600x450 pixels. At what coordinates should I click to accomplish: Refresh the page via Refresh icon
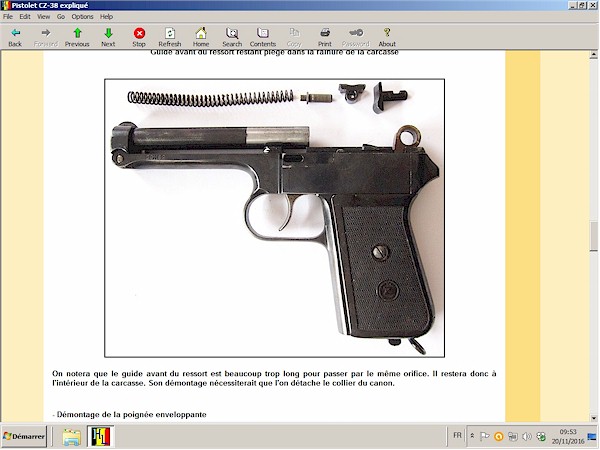click(x=170, y=33)
